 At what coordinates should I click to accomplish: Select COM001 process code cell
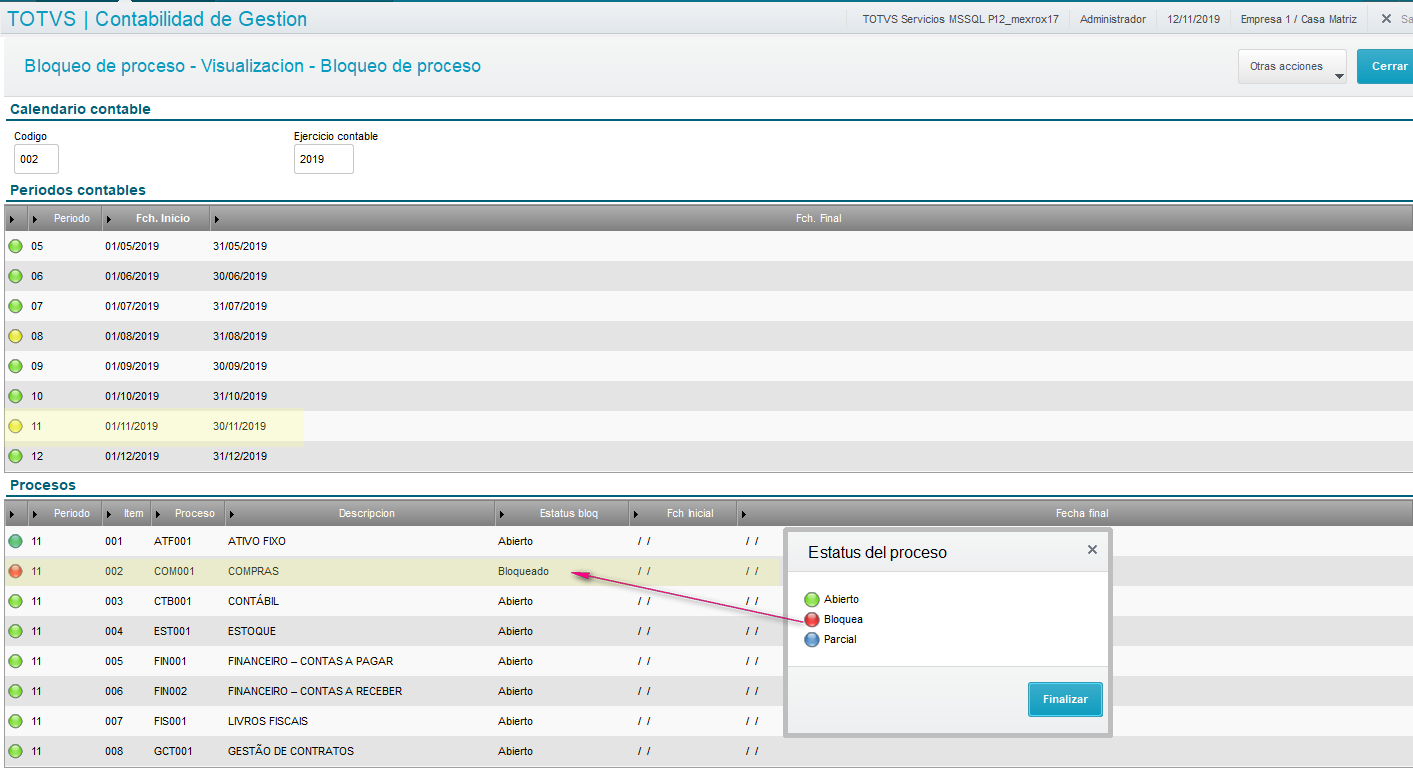(x=174, y=571)
